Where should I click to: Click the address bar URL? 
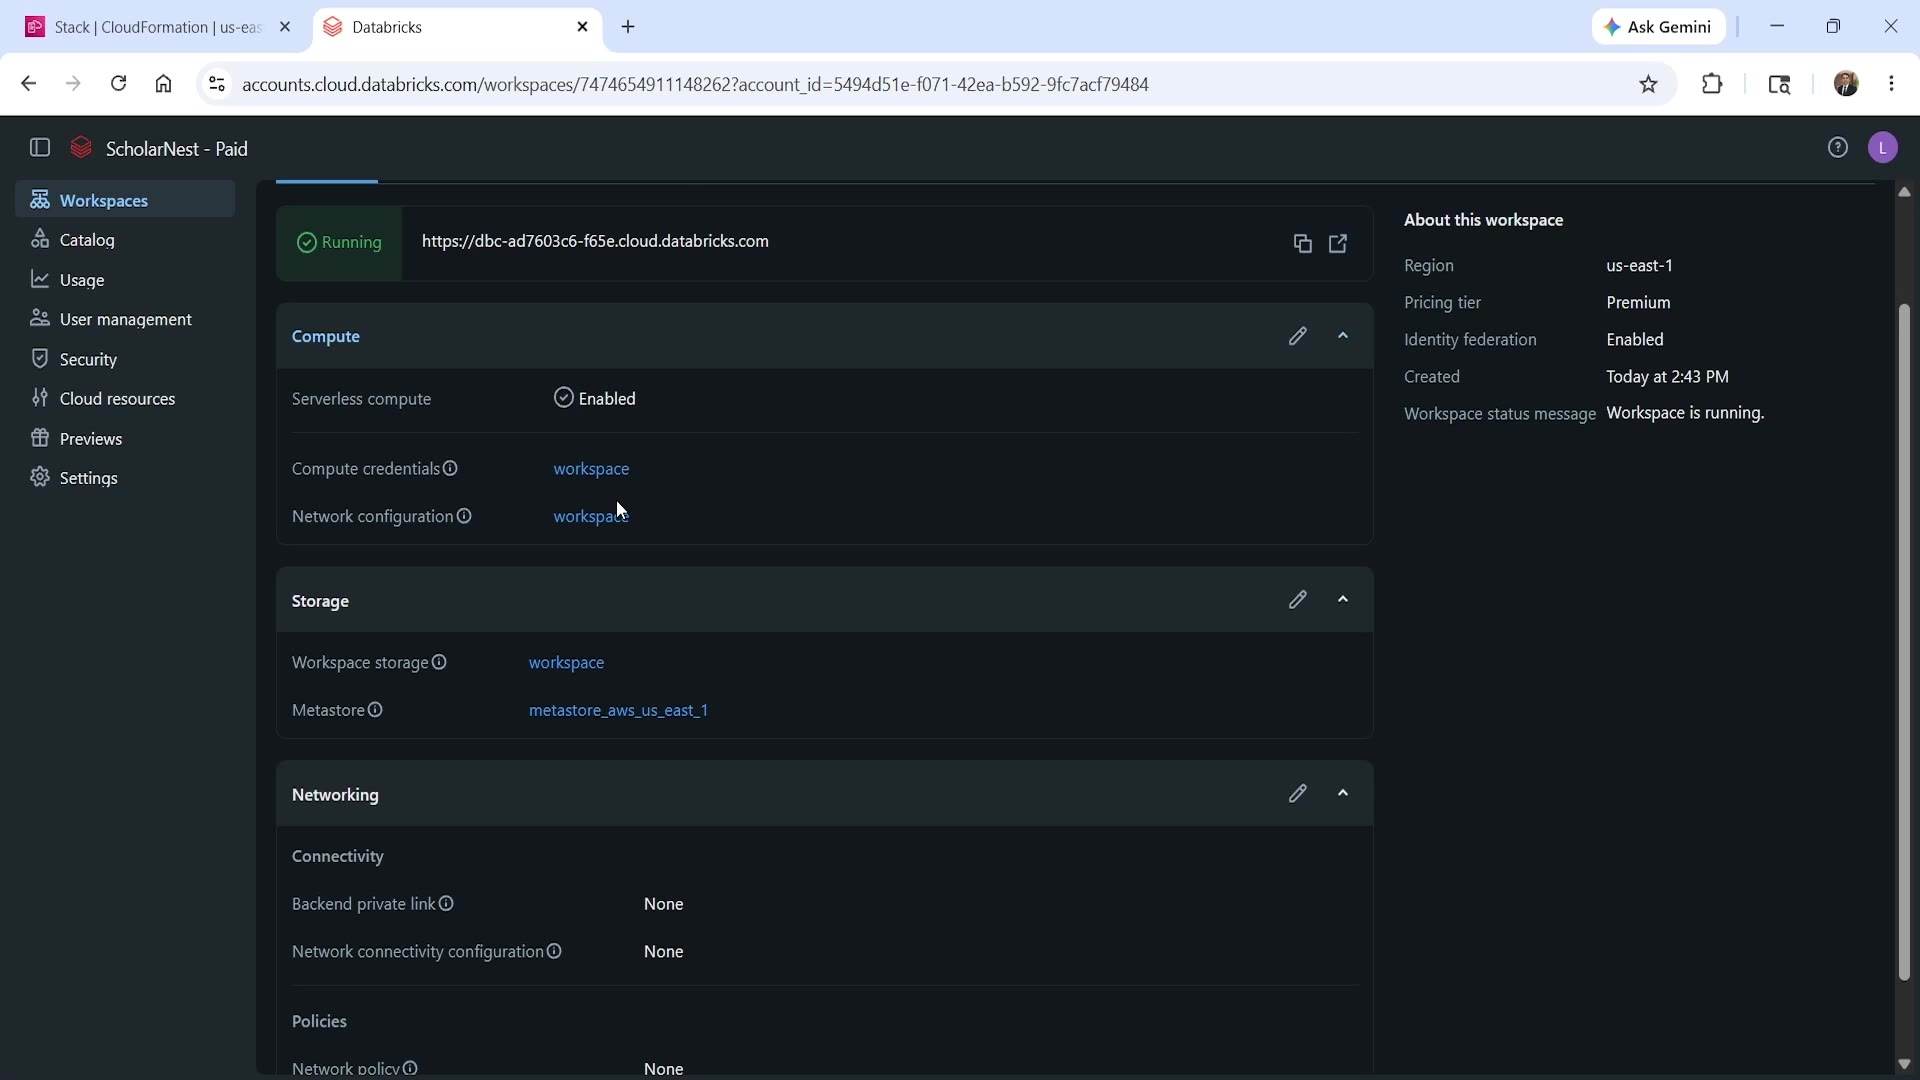(696, 84)
